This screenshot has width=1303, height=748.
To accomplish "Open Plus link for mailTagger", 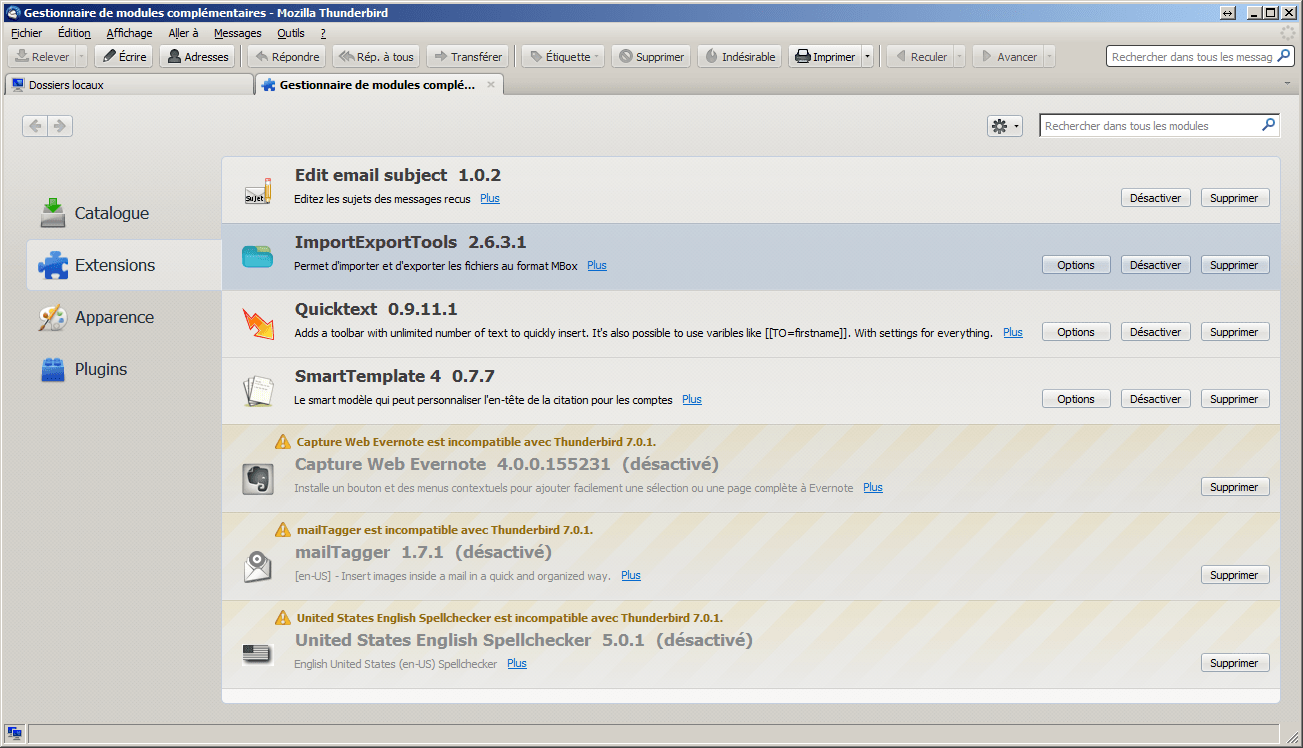I will (x=631, y=576).
